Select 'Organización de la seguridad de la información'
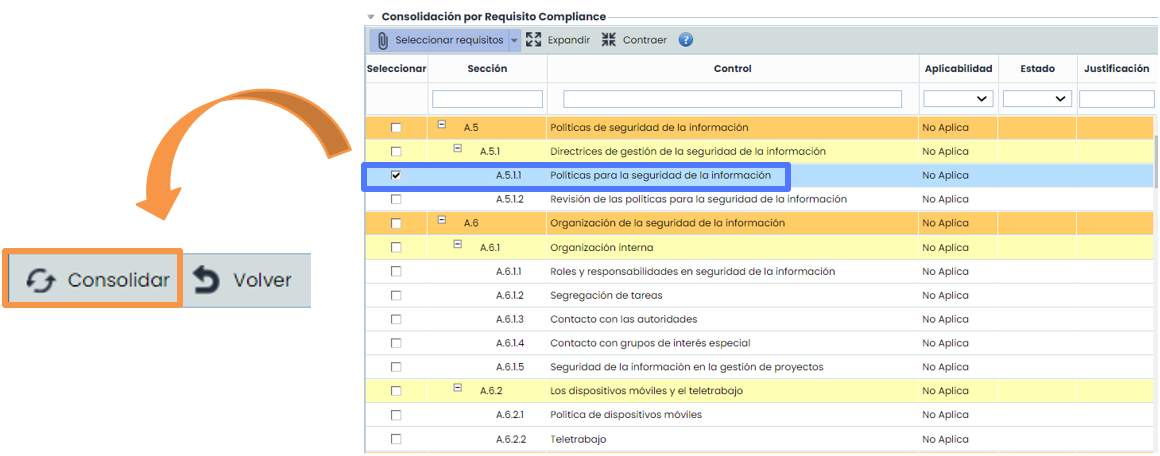This screenshot has width=1160, height=456. [x=667, y=223]
